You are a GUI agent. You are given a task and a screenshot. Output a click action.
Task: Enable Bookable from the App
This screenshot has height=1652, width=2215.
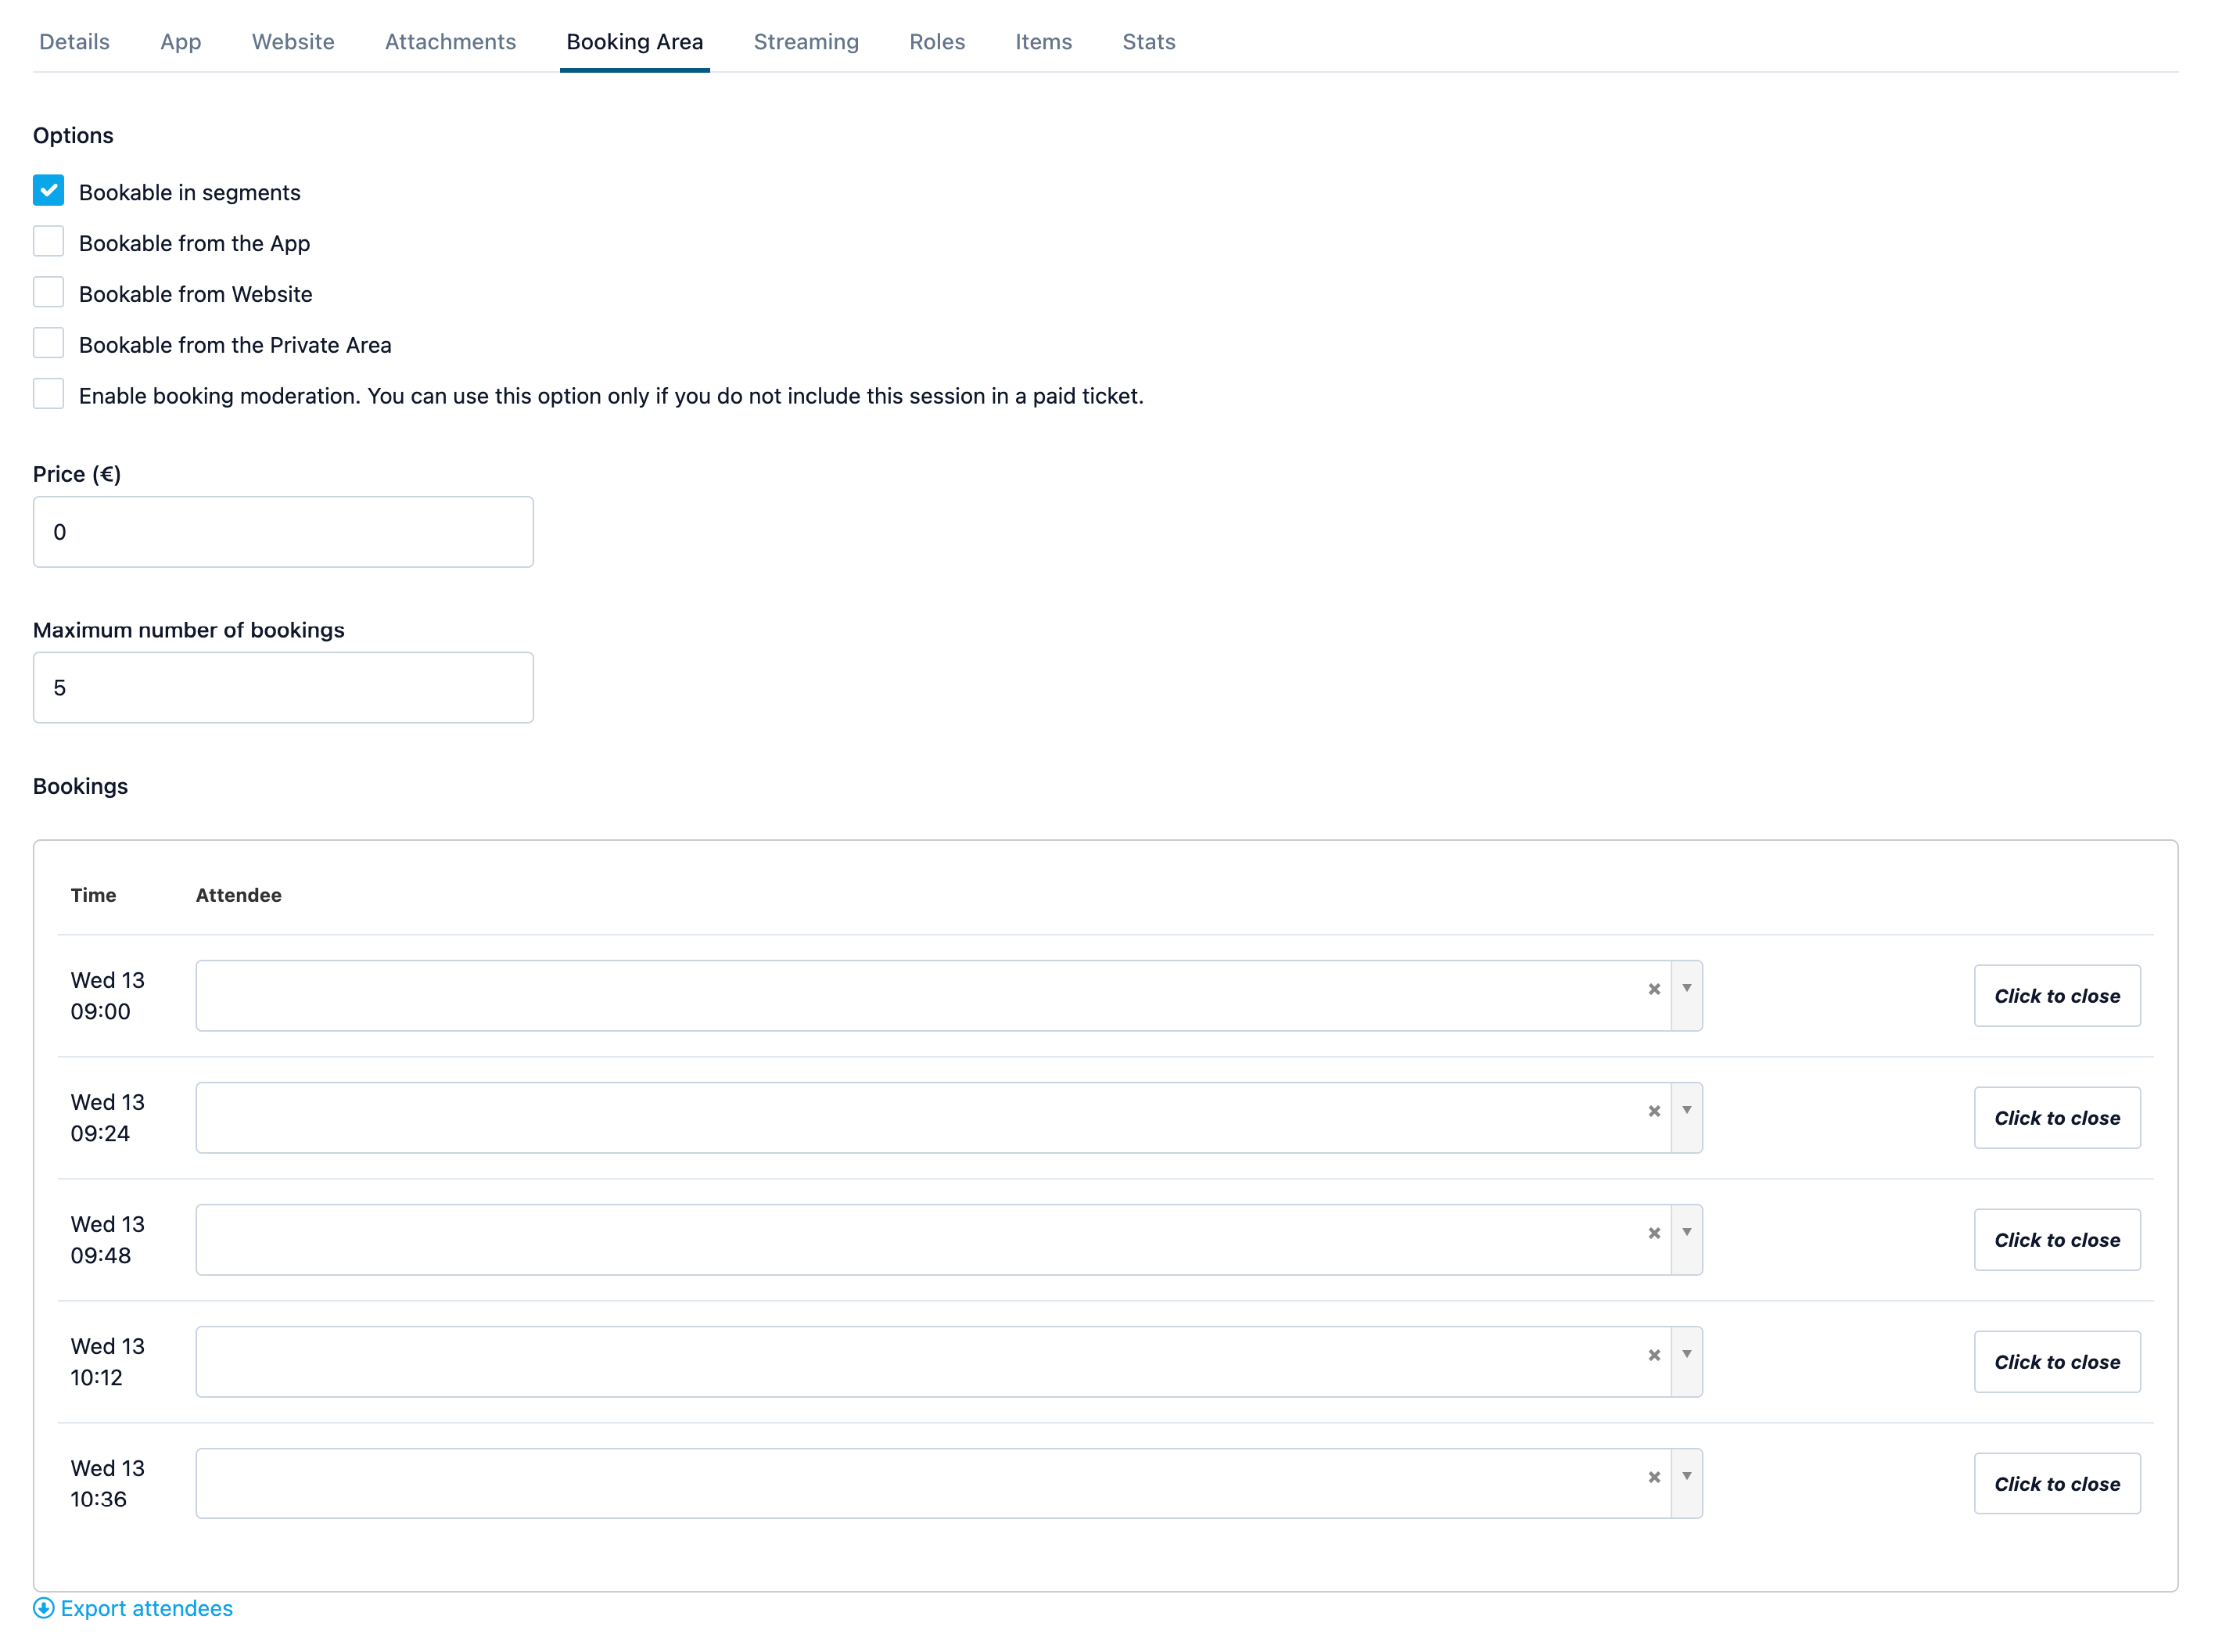point(48,241)
